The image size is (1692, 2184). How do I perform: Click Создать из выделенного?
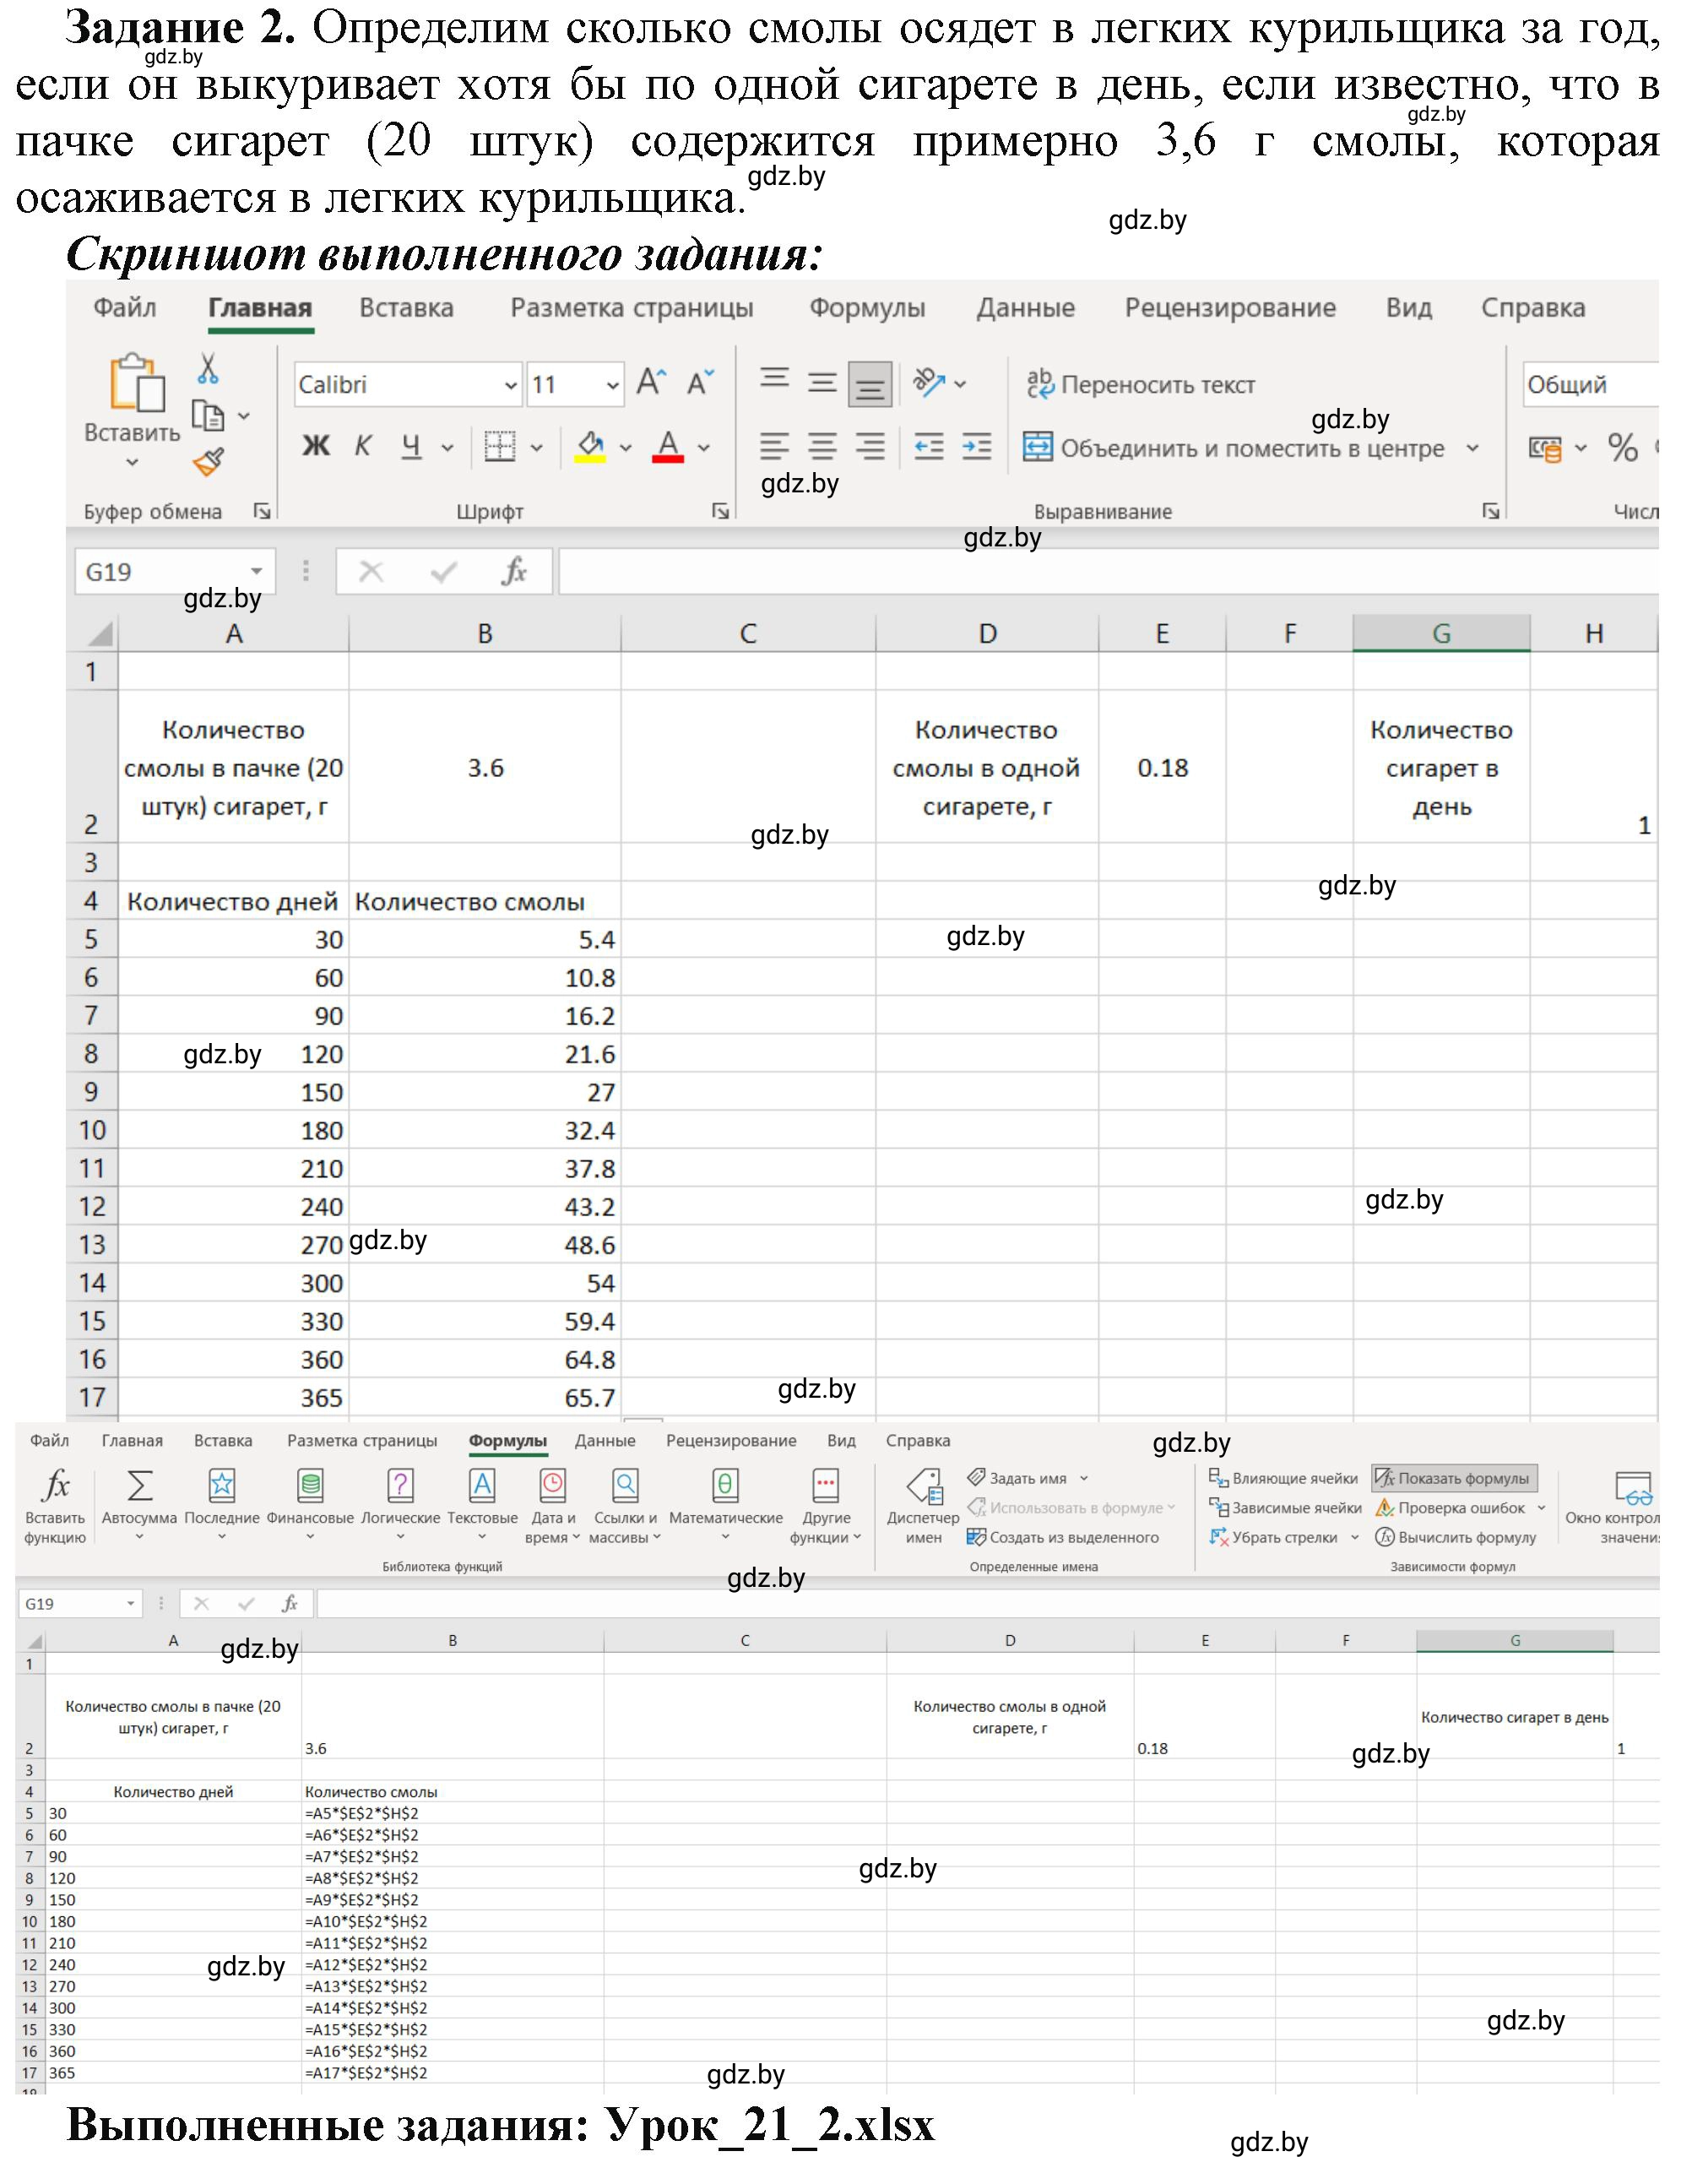point(1063,1538)
